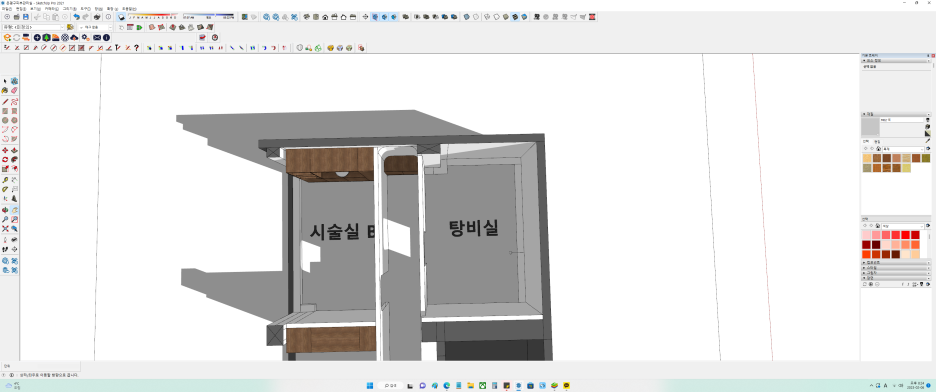Click the material name input field
Viewport: 936px width, 392px height.
tap(901, 120)
